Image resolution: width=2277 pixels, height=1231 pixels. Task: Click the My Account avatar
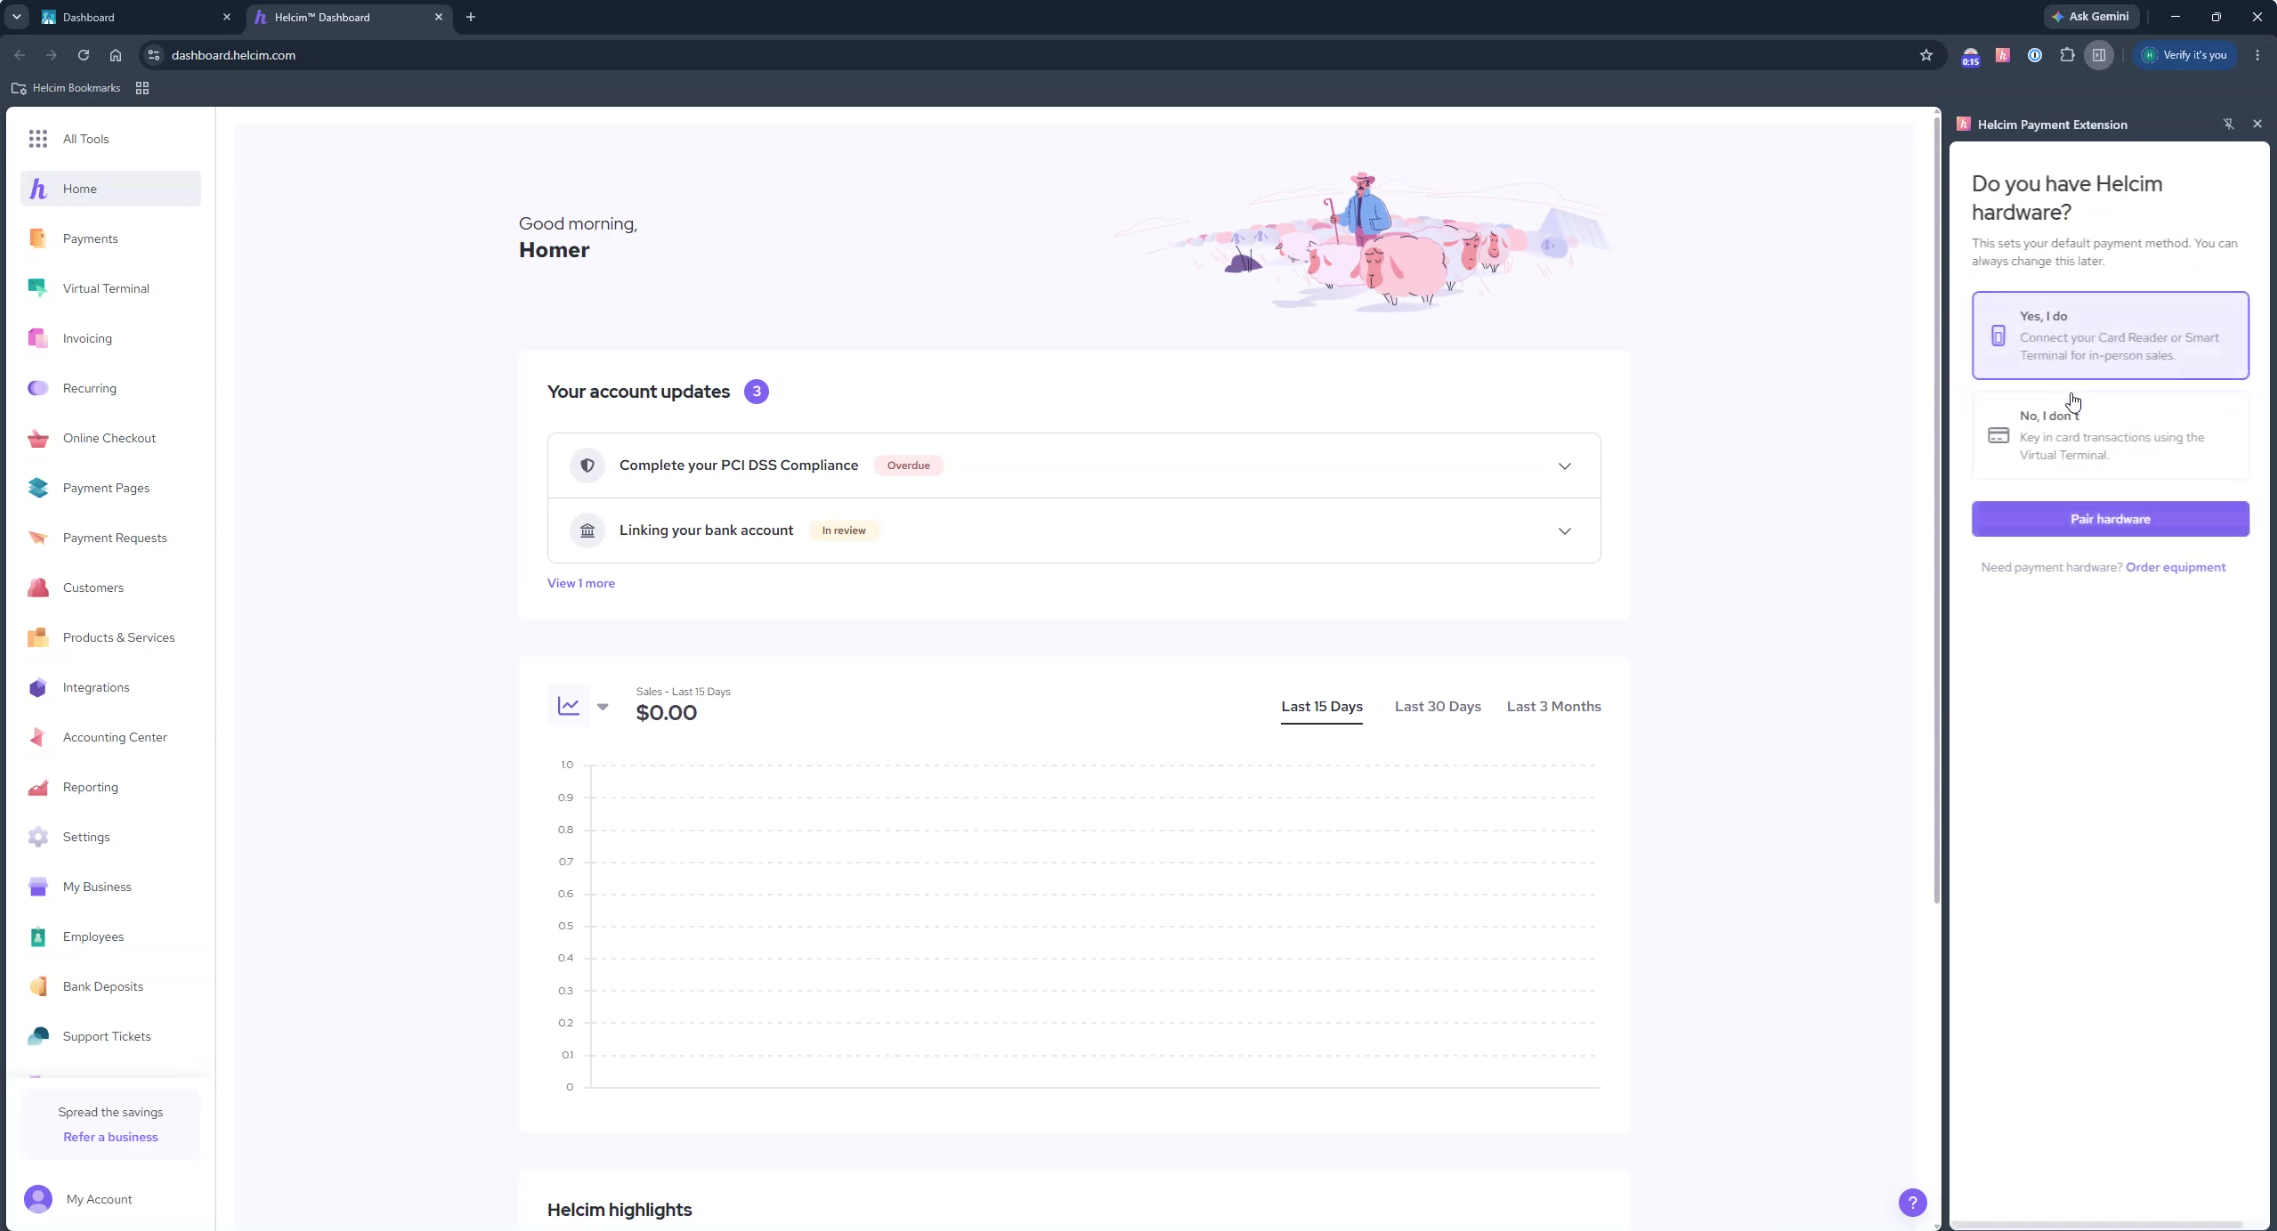tap(38, 1199)
